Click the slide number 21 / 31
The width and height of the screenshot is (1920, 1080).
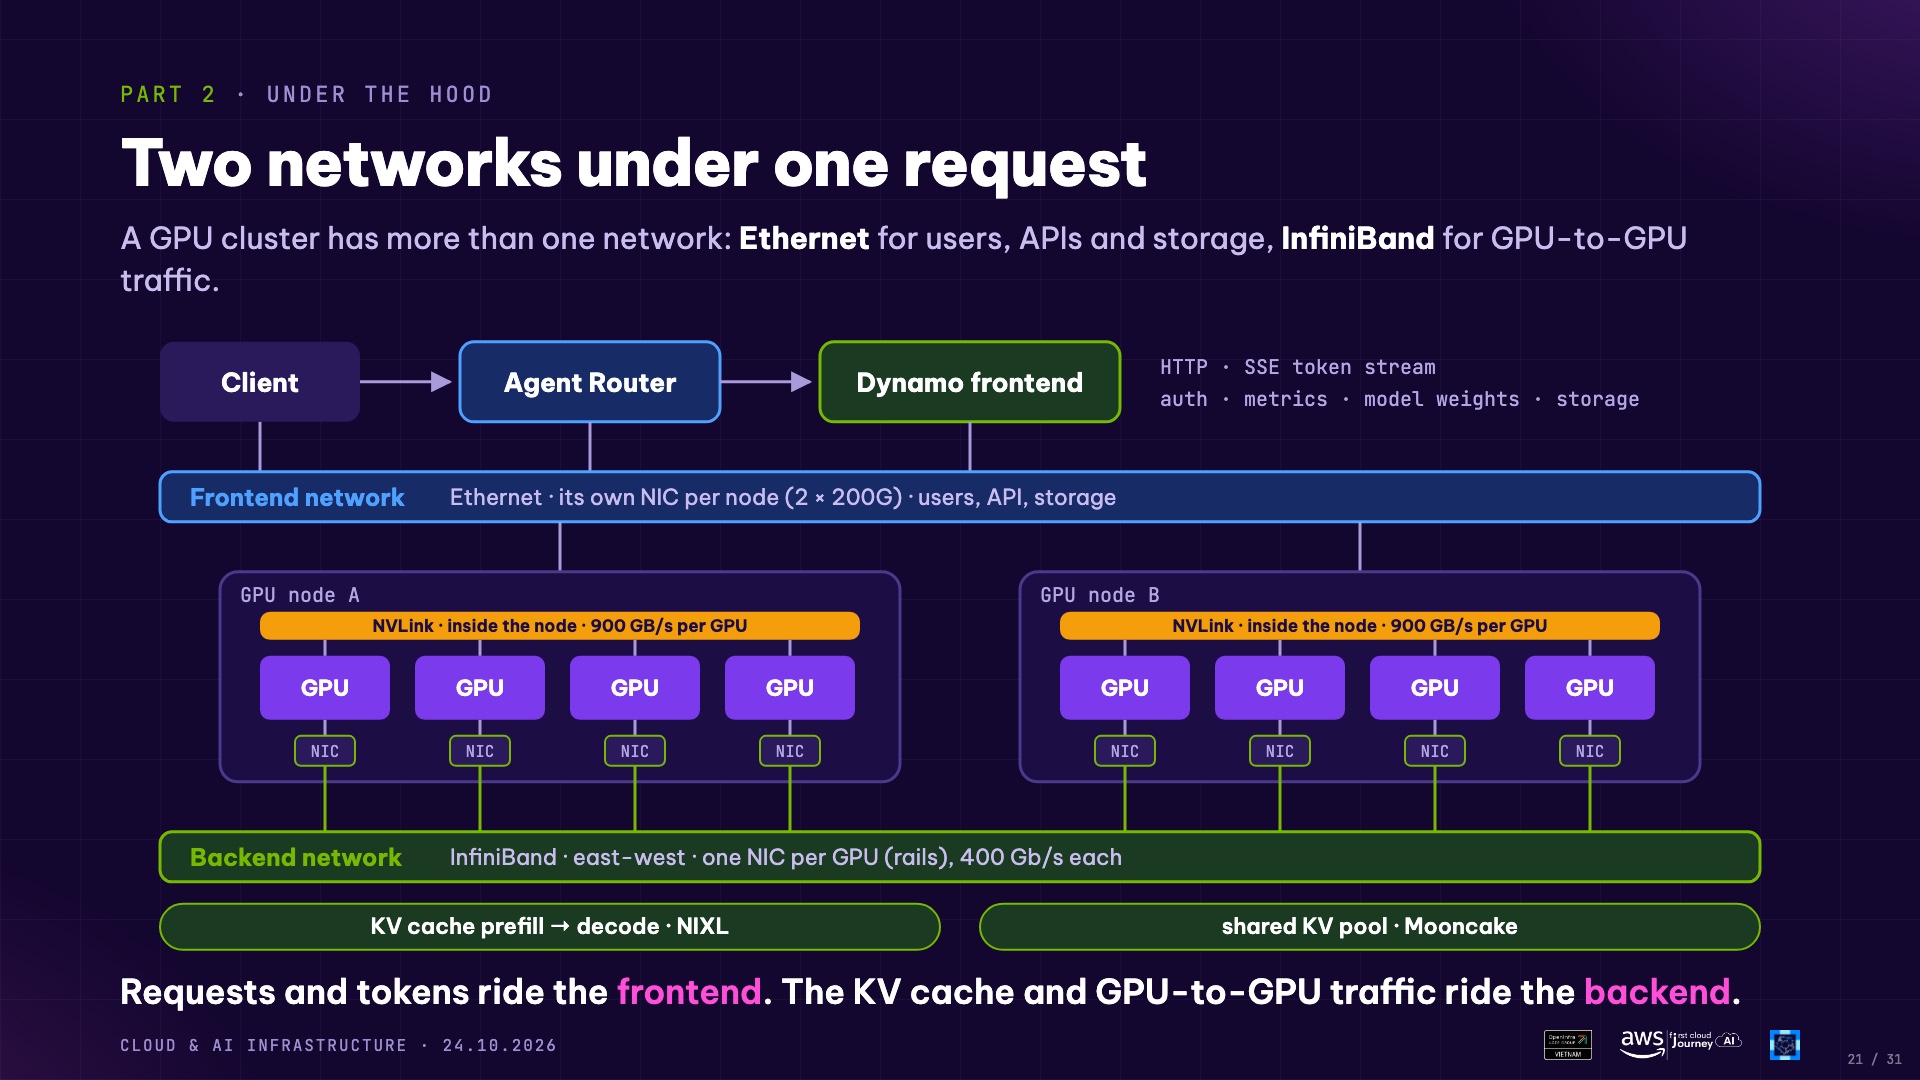point(1874,1059)
